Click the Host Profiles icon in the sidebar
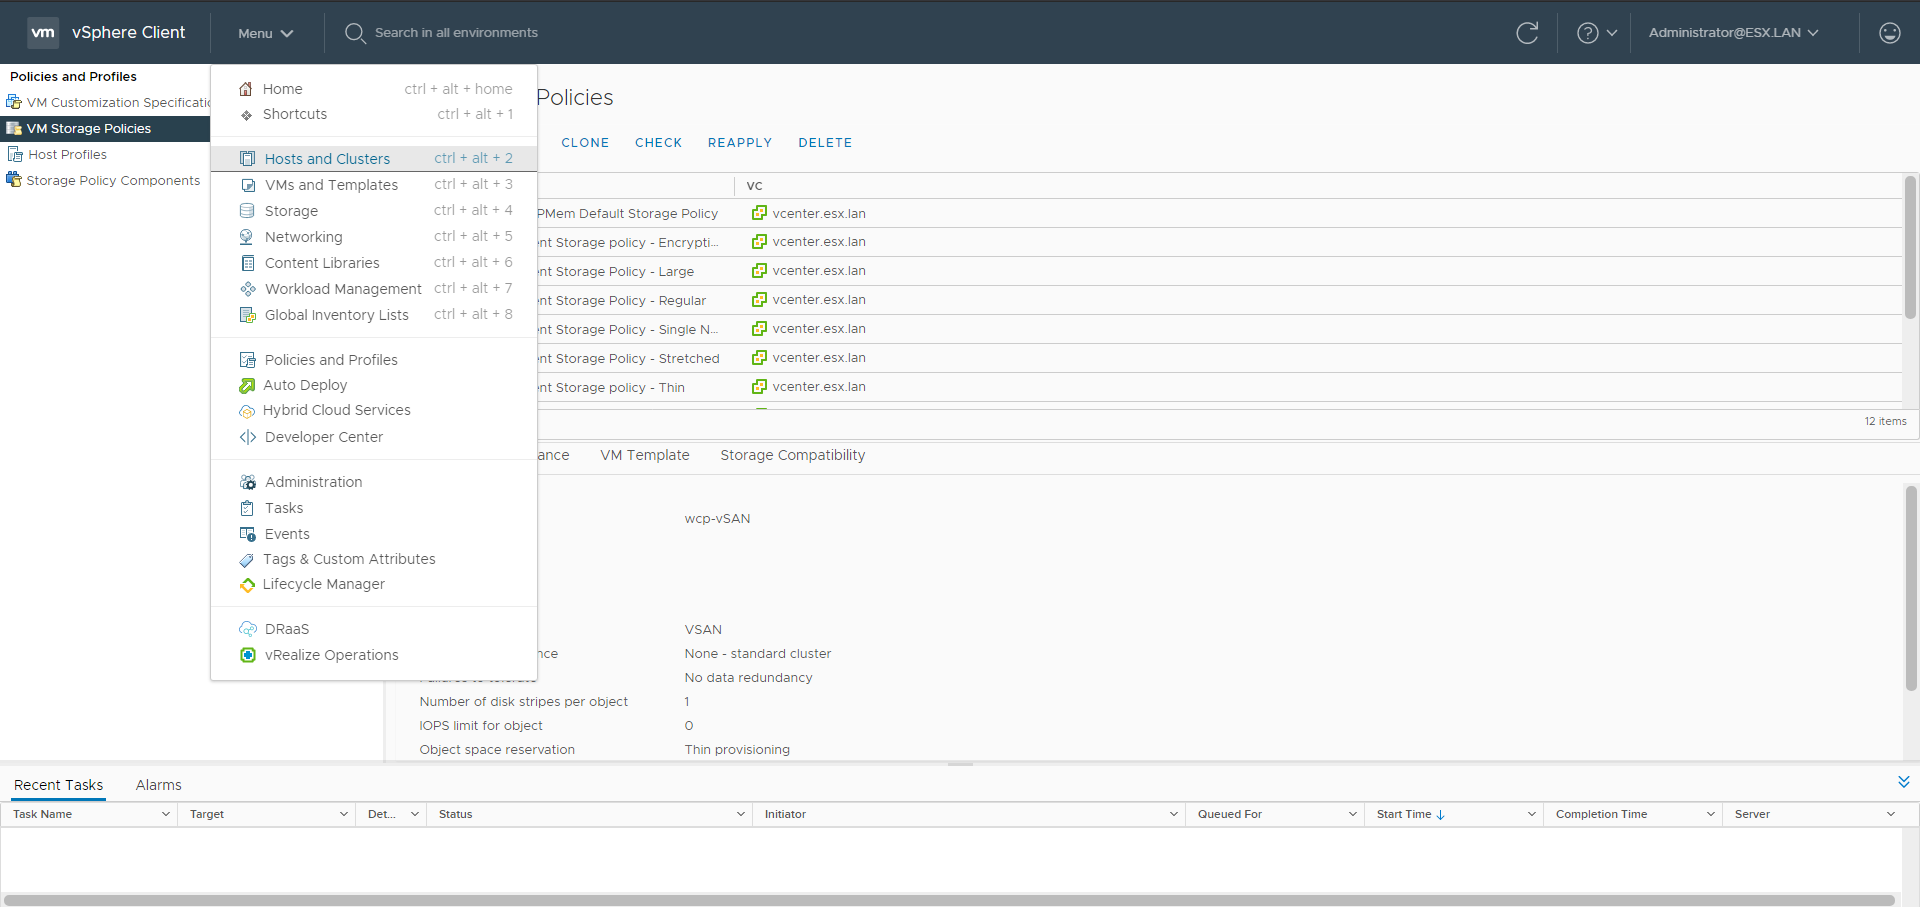 point(15,155)
